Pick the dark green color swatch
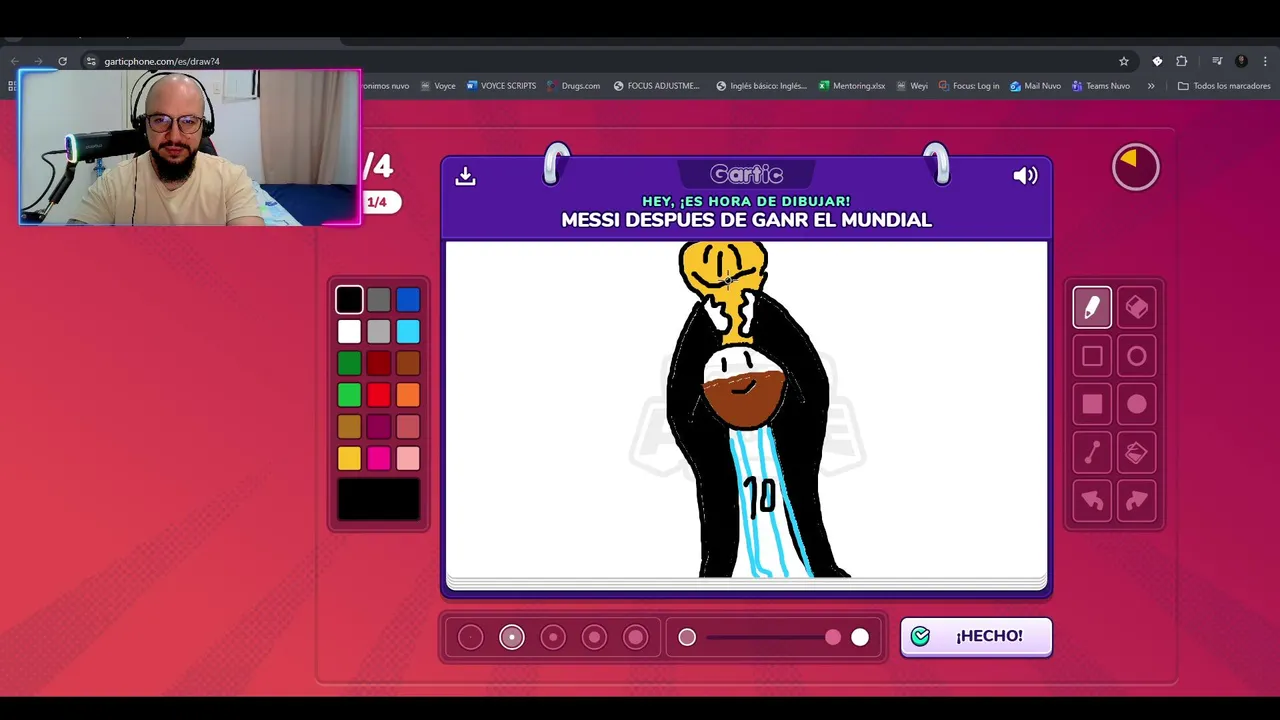The width and height of the screenshot is (1280, 720). [349, 363]
